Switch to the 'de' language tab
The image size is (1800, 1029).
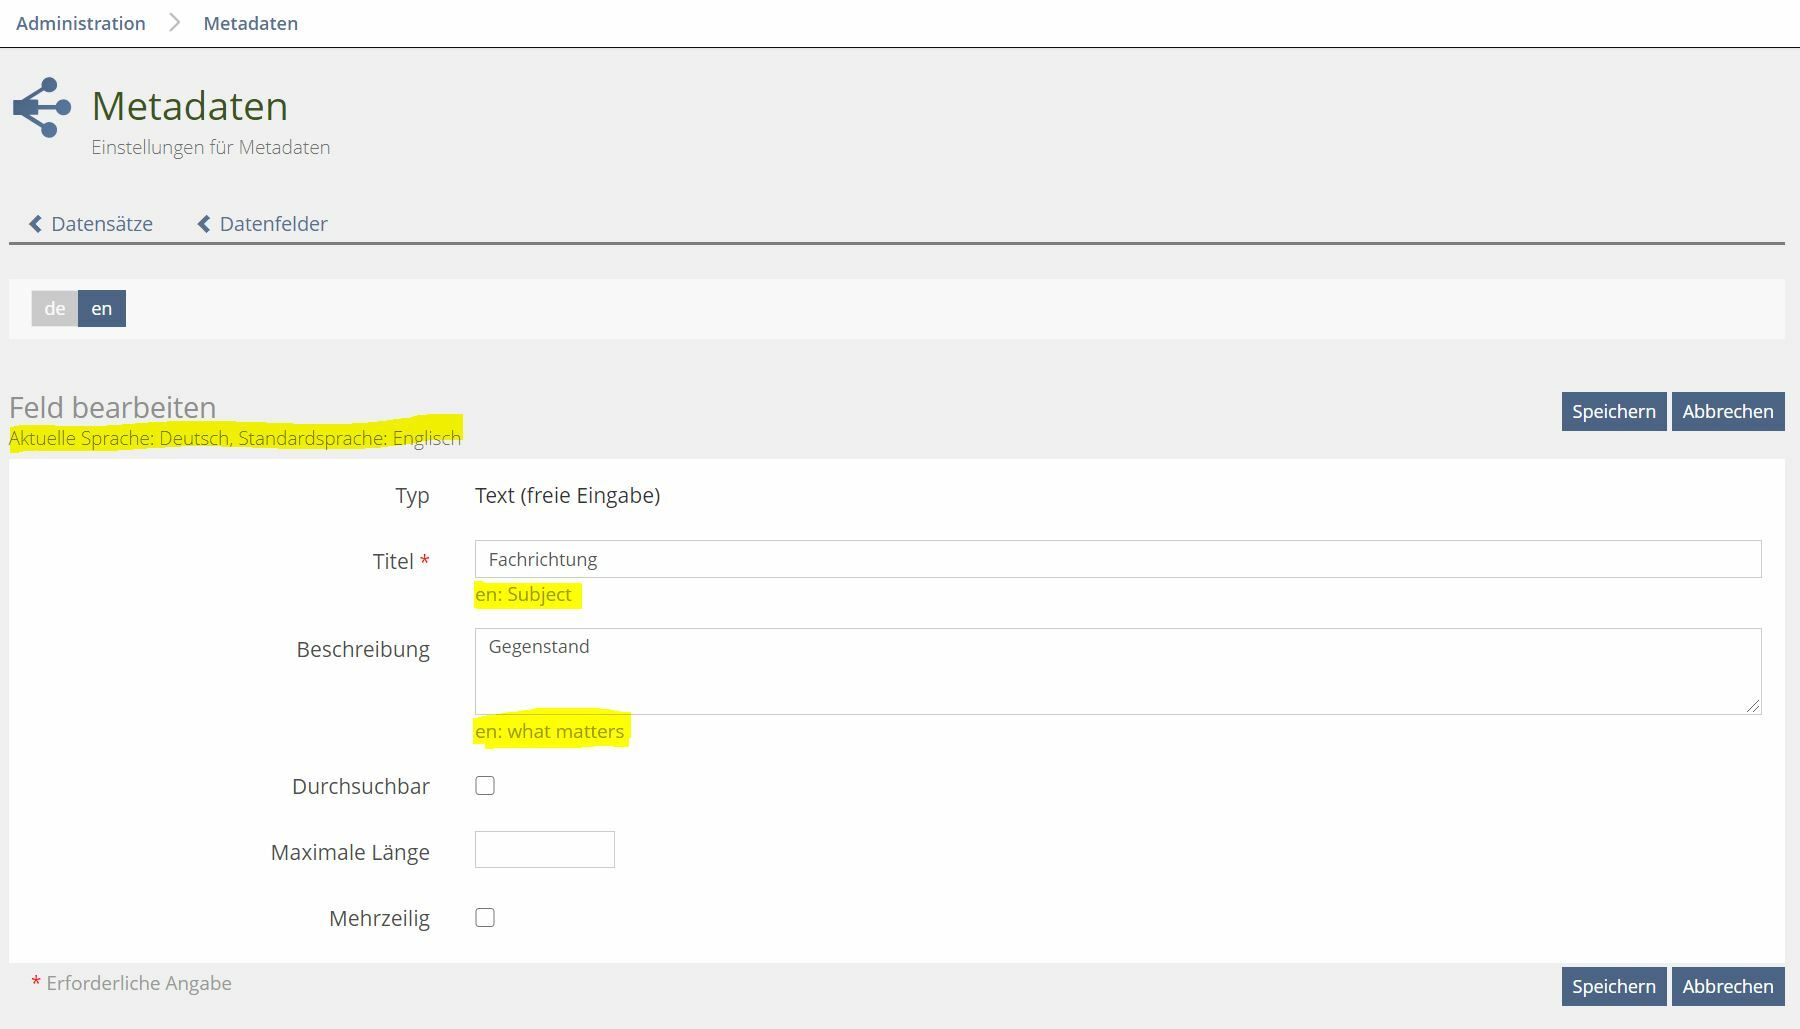point(55,308)
